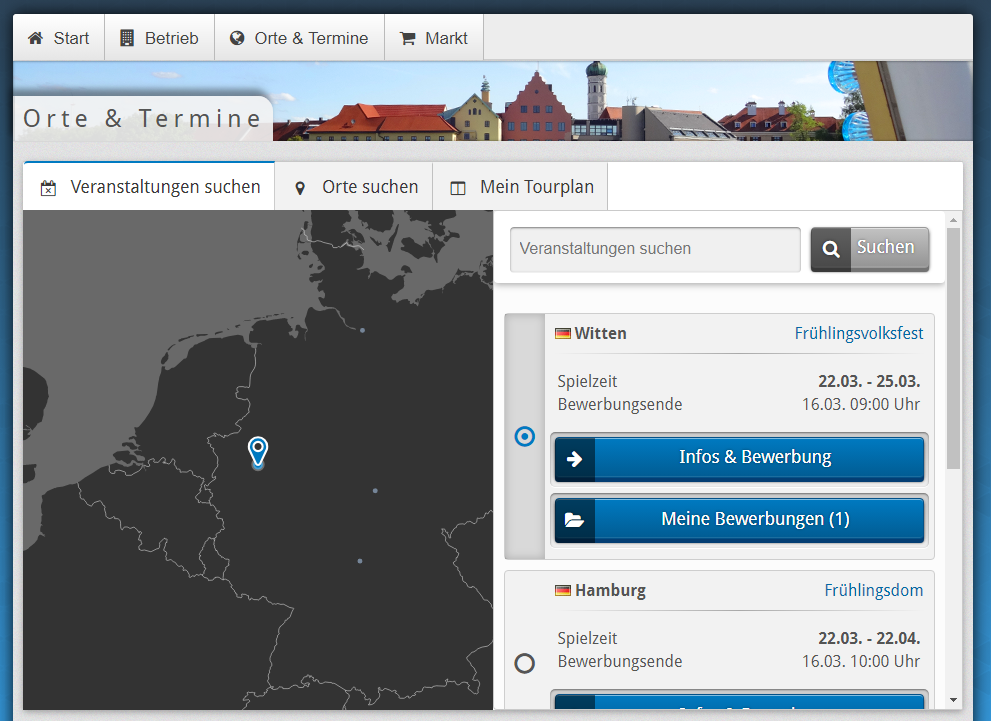Click the globe icon for Orte & Termine

237,39
